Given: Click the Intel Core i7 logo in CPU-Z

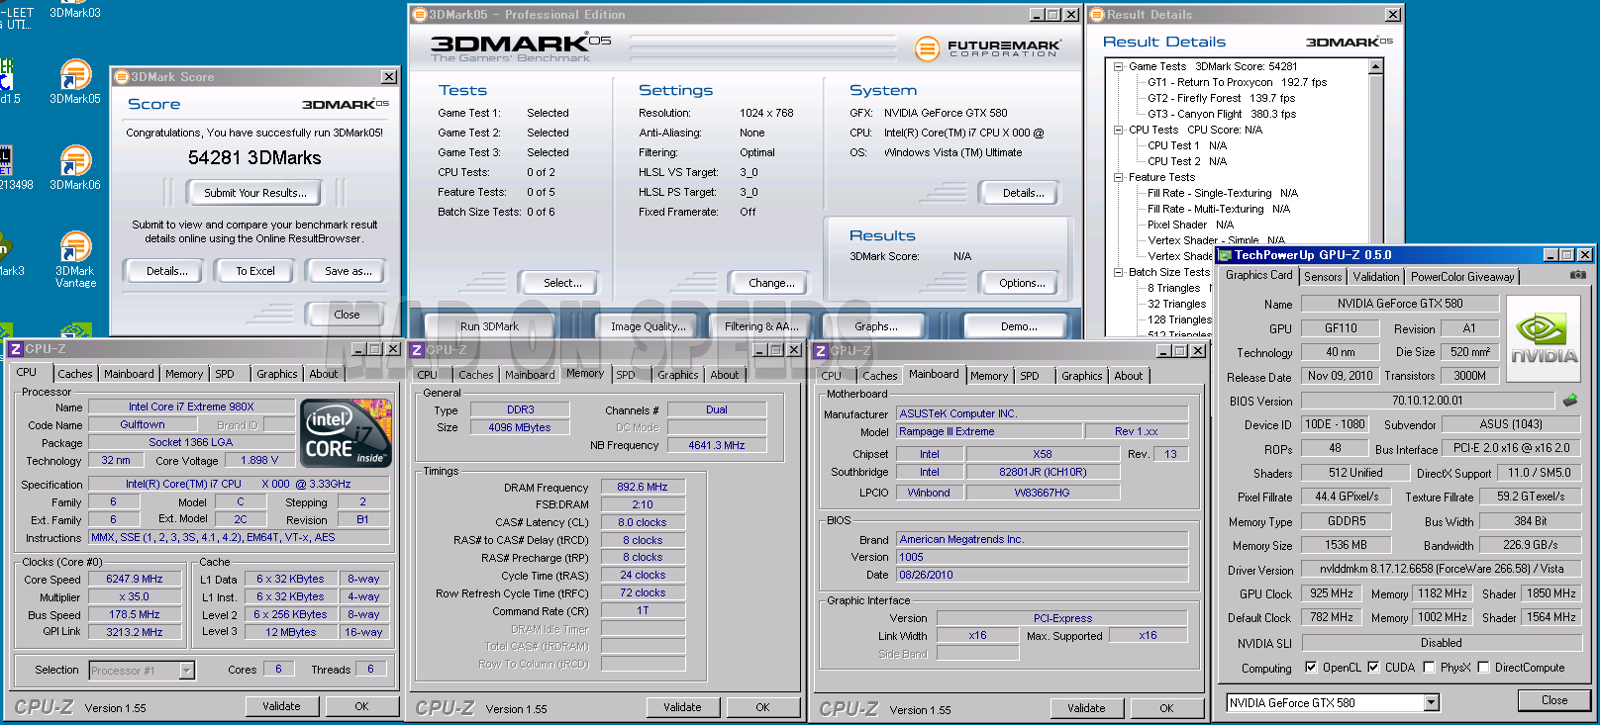Looking at the screenshot, I should pos(346,433).
